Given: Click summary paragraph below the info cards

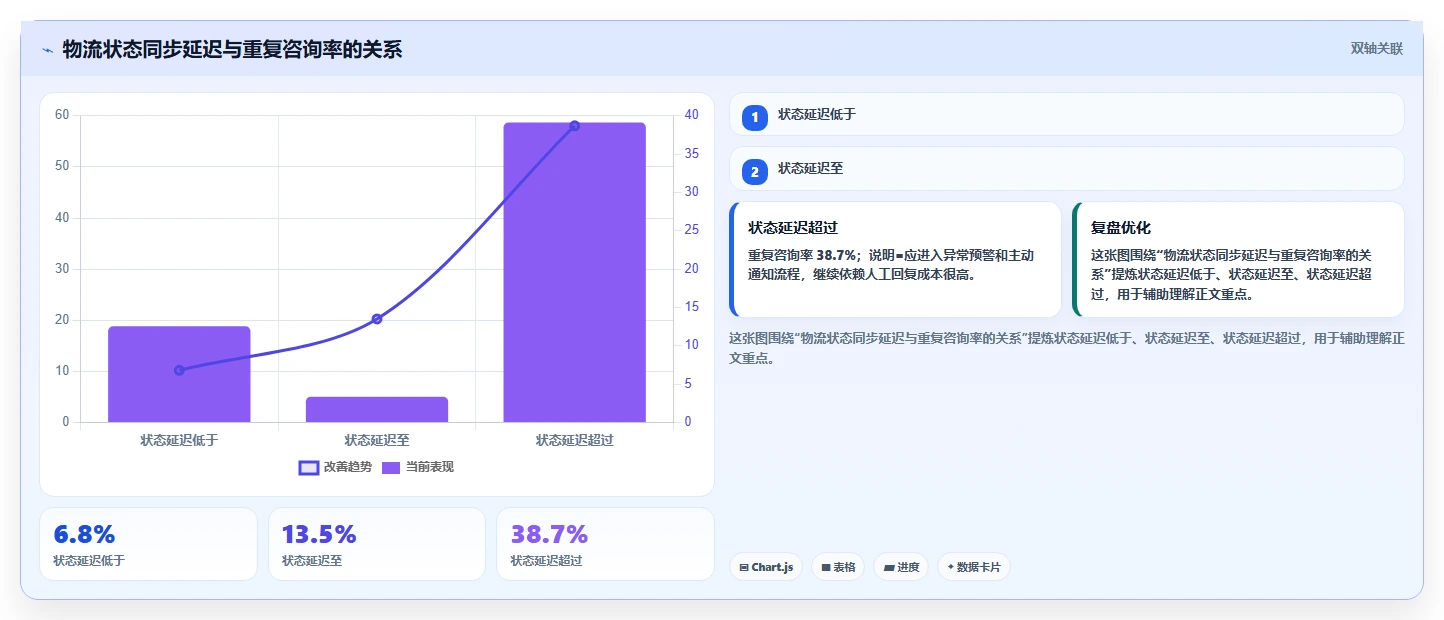Looking at the screenshot, I should [x=1067, y=348].
